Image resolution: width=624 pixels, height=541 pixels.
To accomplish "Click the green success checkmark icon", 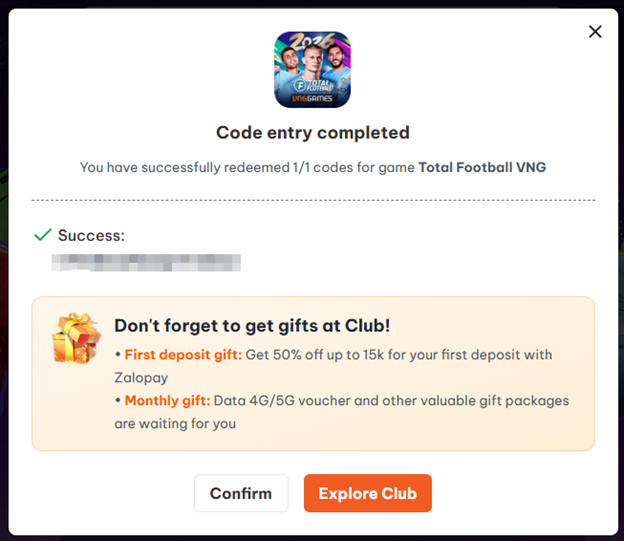I will 42,235.
